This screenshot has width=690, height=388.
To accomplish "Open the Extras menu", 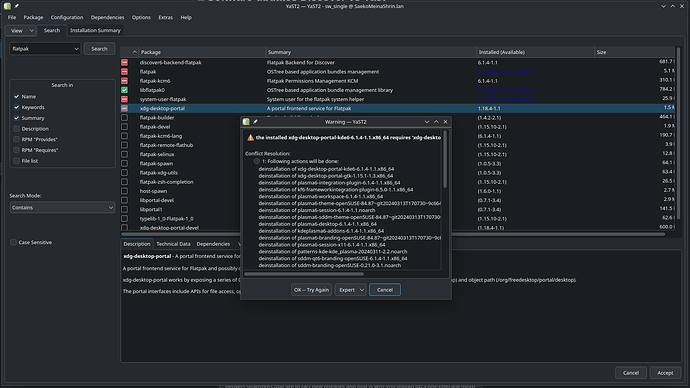I will pos(165,18).
